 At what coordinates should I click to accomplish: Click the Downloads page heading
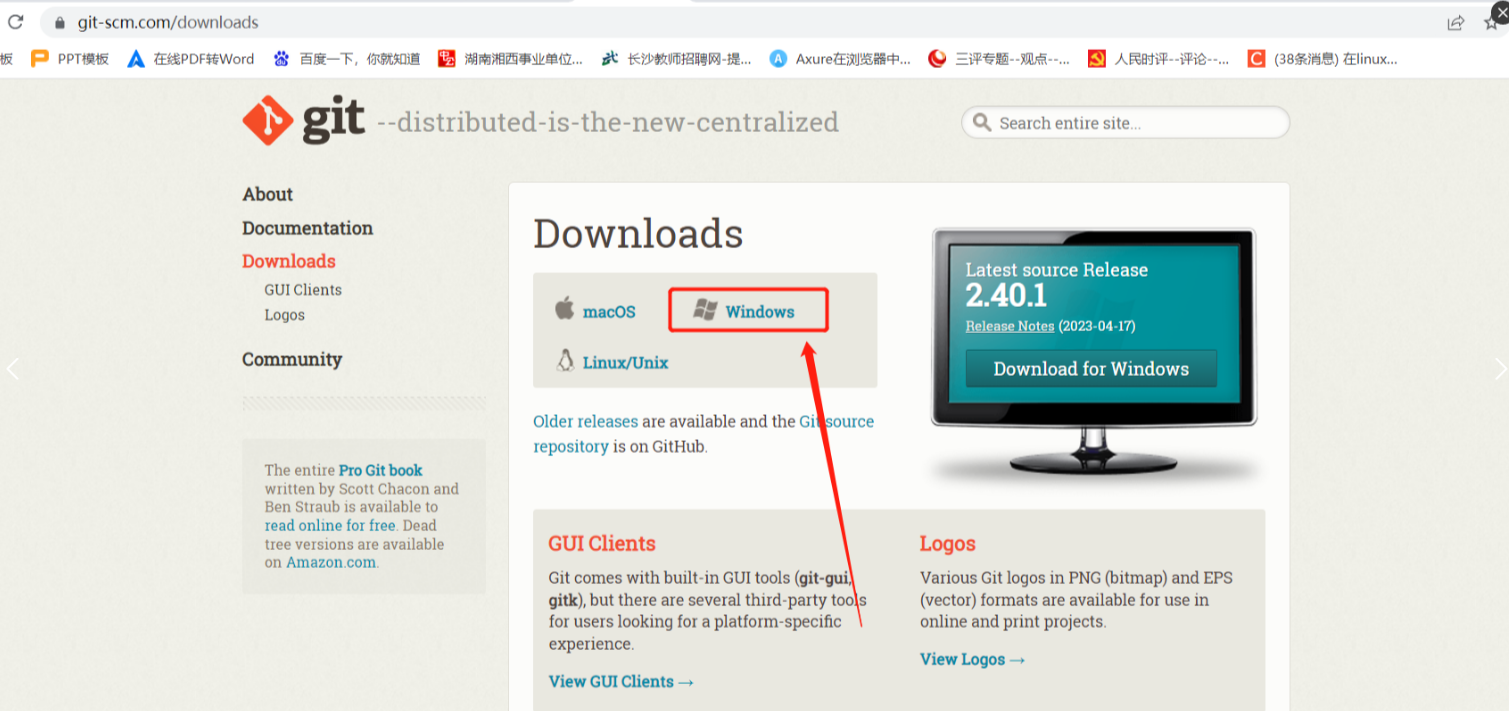pyautogui.click(x=638, y=234)
